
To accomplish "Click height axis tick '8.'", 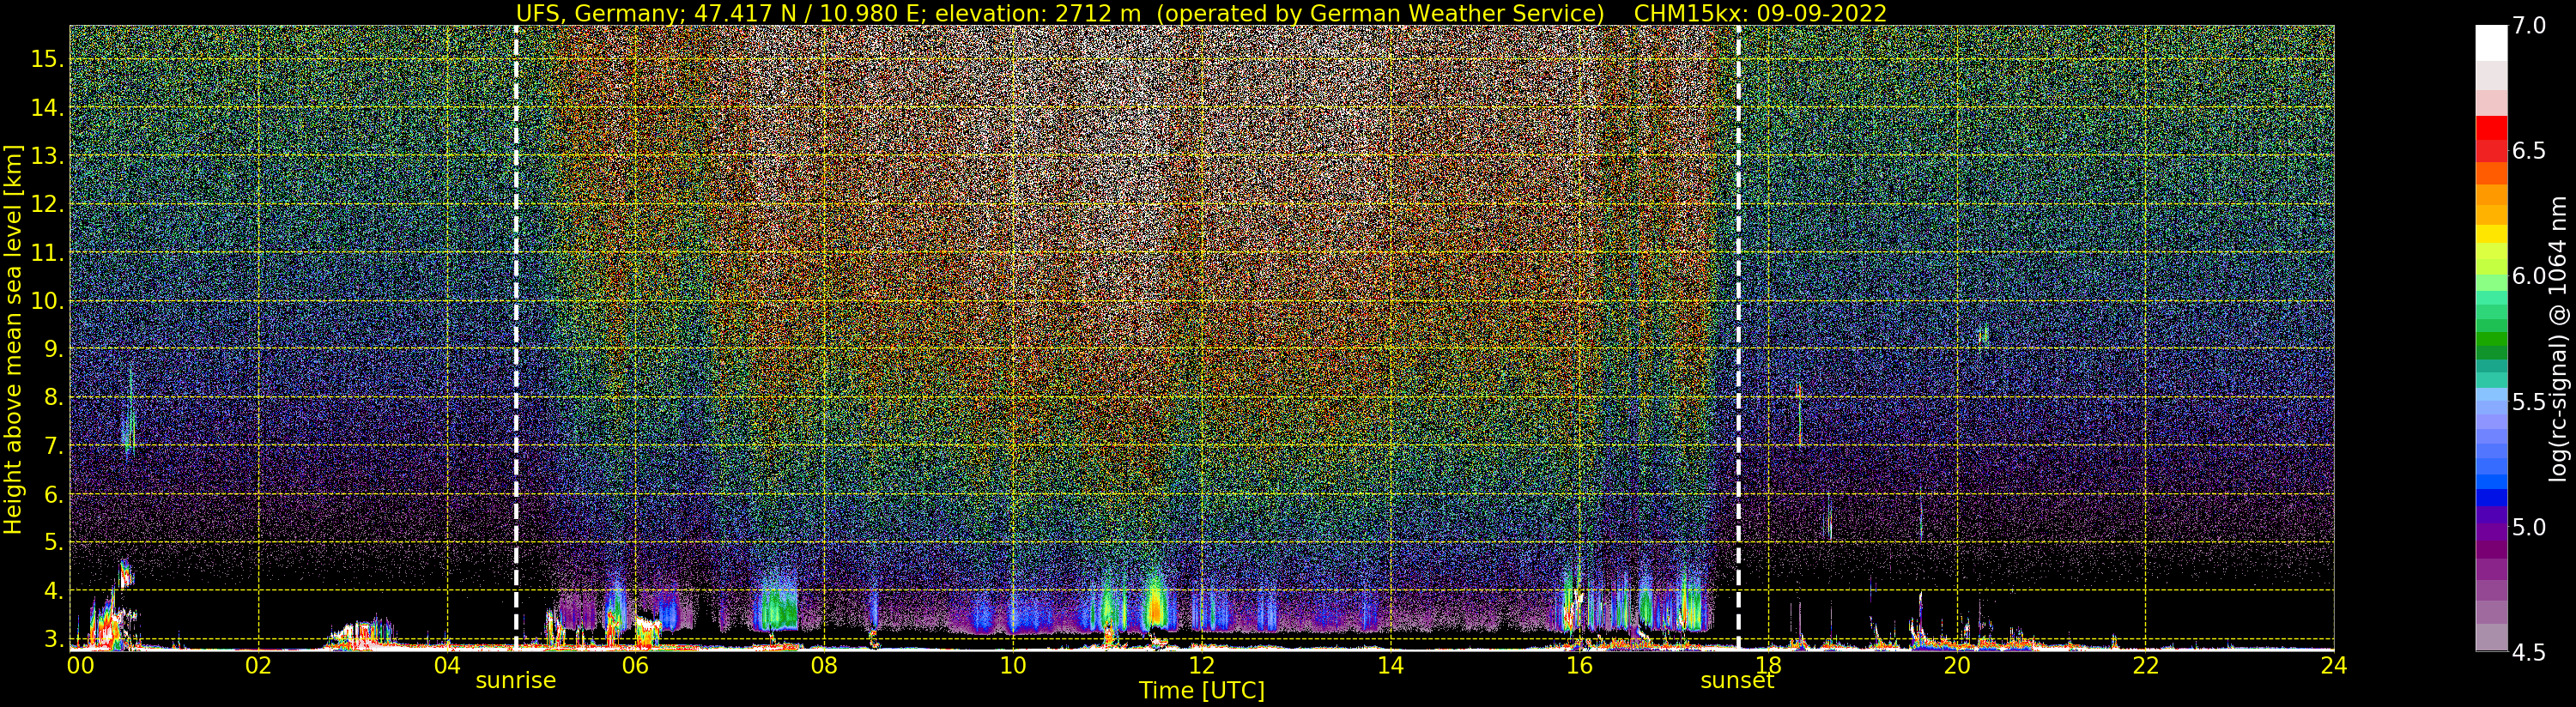I will (x=54, y=398).
